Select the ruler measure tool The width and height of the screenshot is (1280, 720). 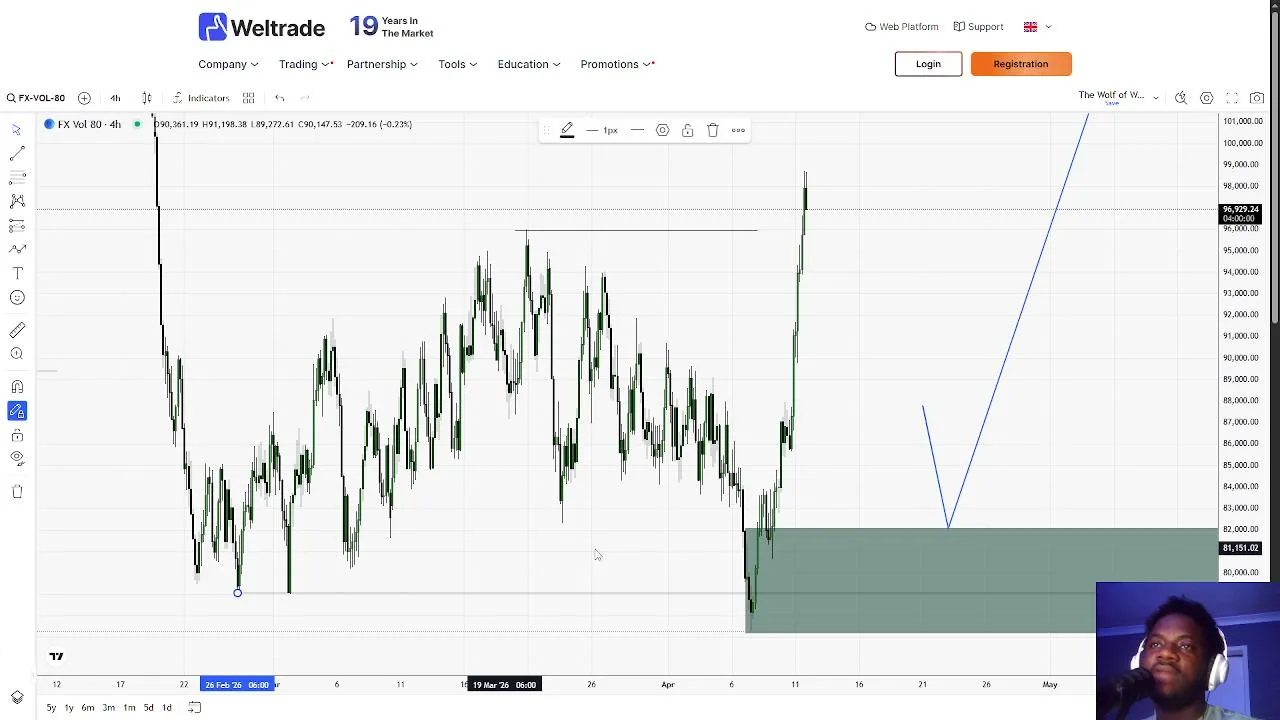(17, 330)
